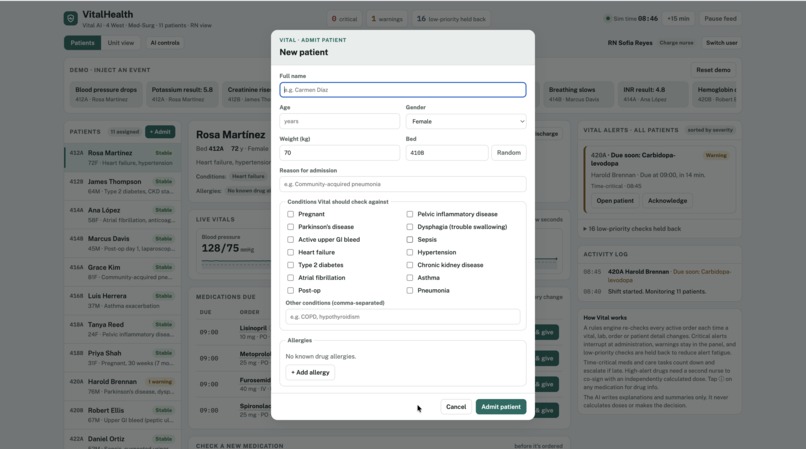Viewport: 806px width, 449px height.
Task: Click the Age years input field
Action: click(x=339, y=121)
